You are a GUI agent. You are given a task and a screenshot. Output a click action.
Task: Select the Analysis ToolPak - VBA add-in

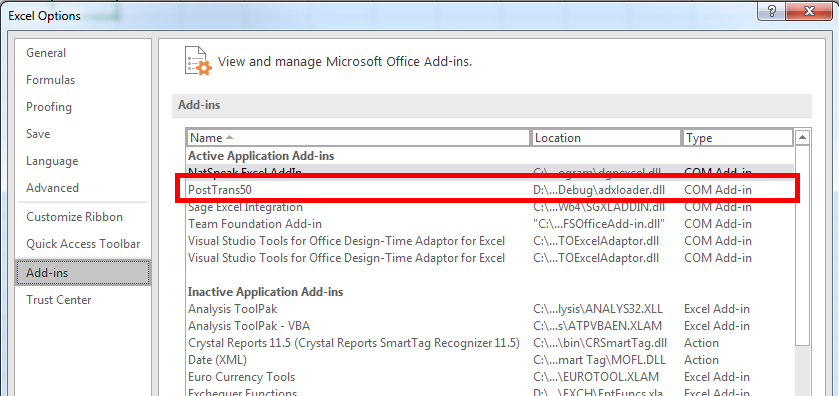point(490,326)
